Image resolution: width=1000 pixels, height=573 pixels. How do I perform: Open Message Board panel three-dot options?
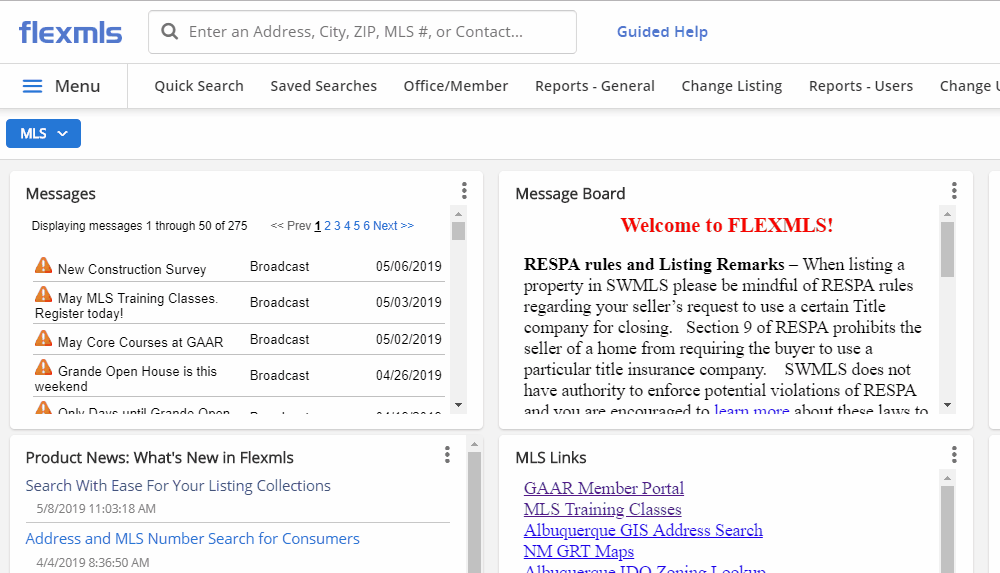(954, 191)
